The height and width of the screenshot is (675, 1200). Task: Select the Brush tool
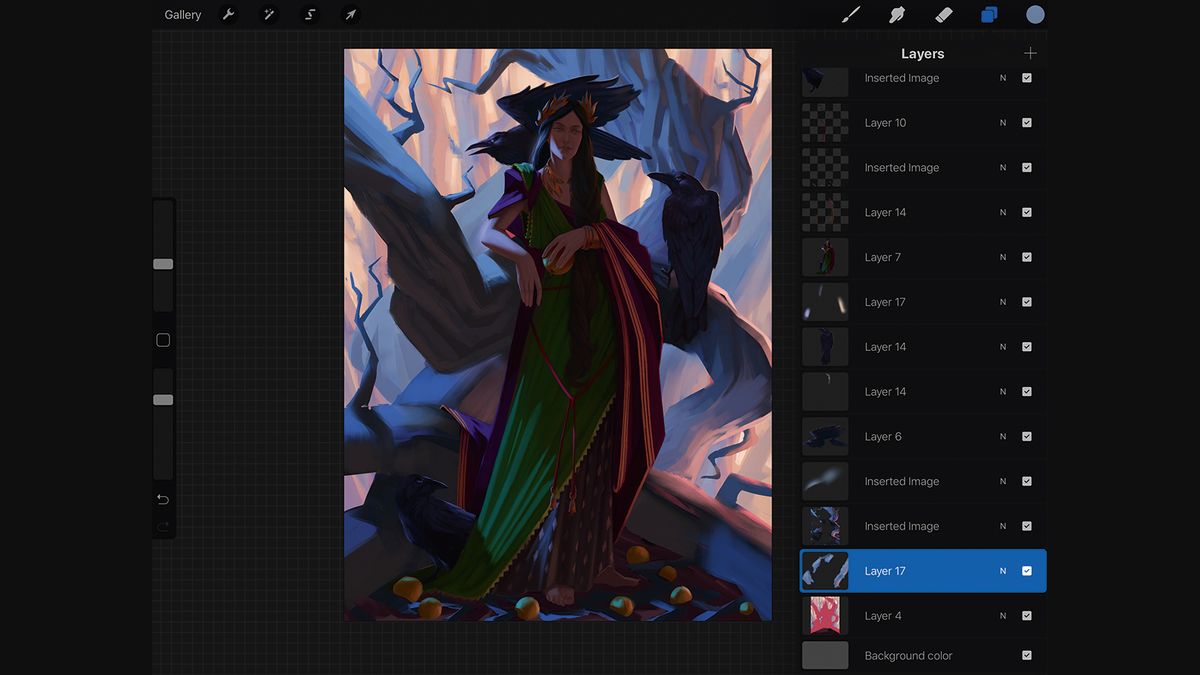coord(851,14)
